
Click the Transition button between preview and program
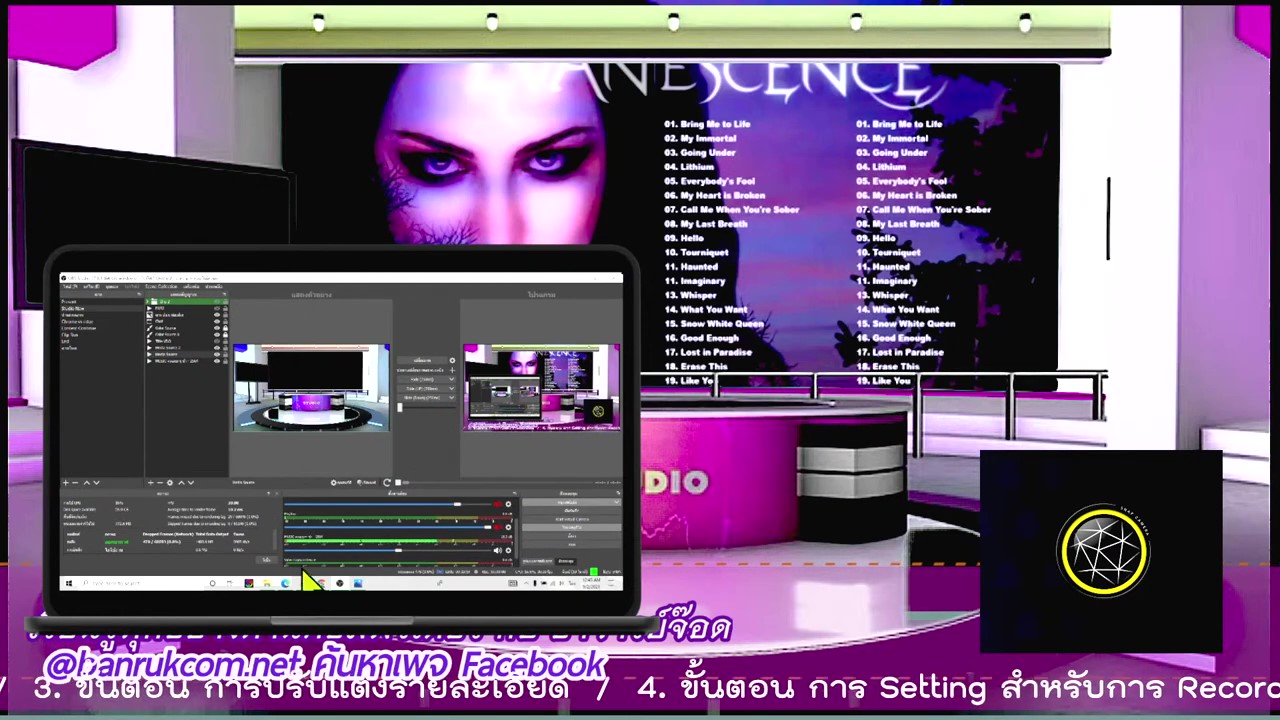422,360
